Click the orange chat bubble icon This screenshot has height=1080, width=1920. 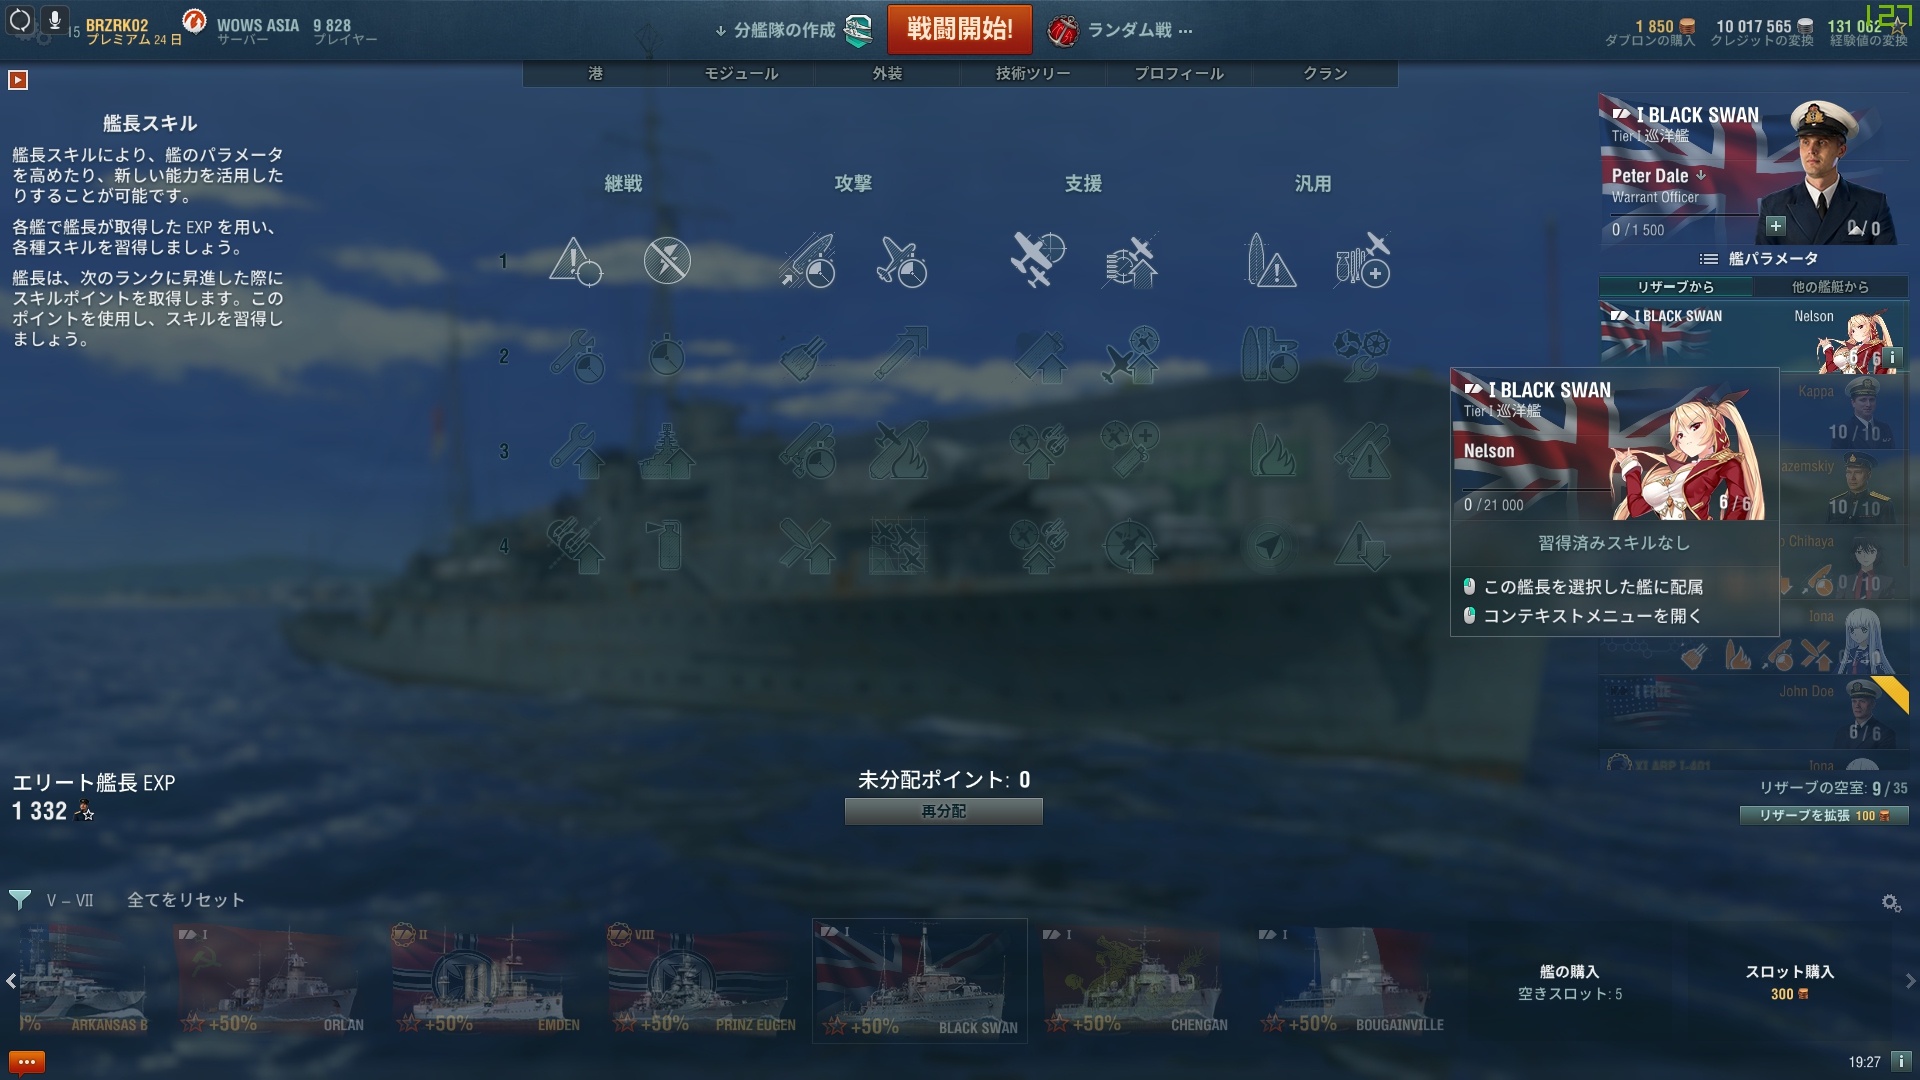[x=27, y=1061]
